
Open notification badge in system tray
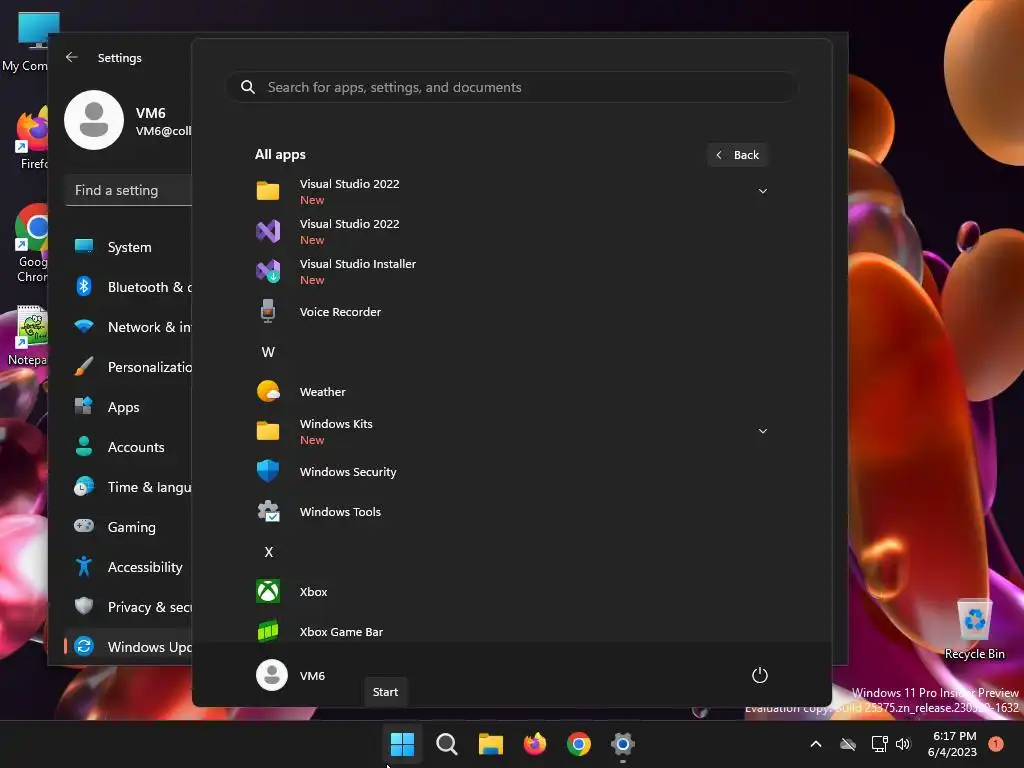pyautogui.click(x=996, y=744)
